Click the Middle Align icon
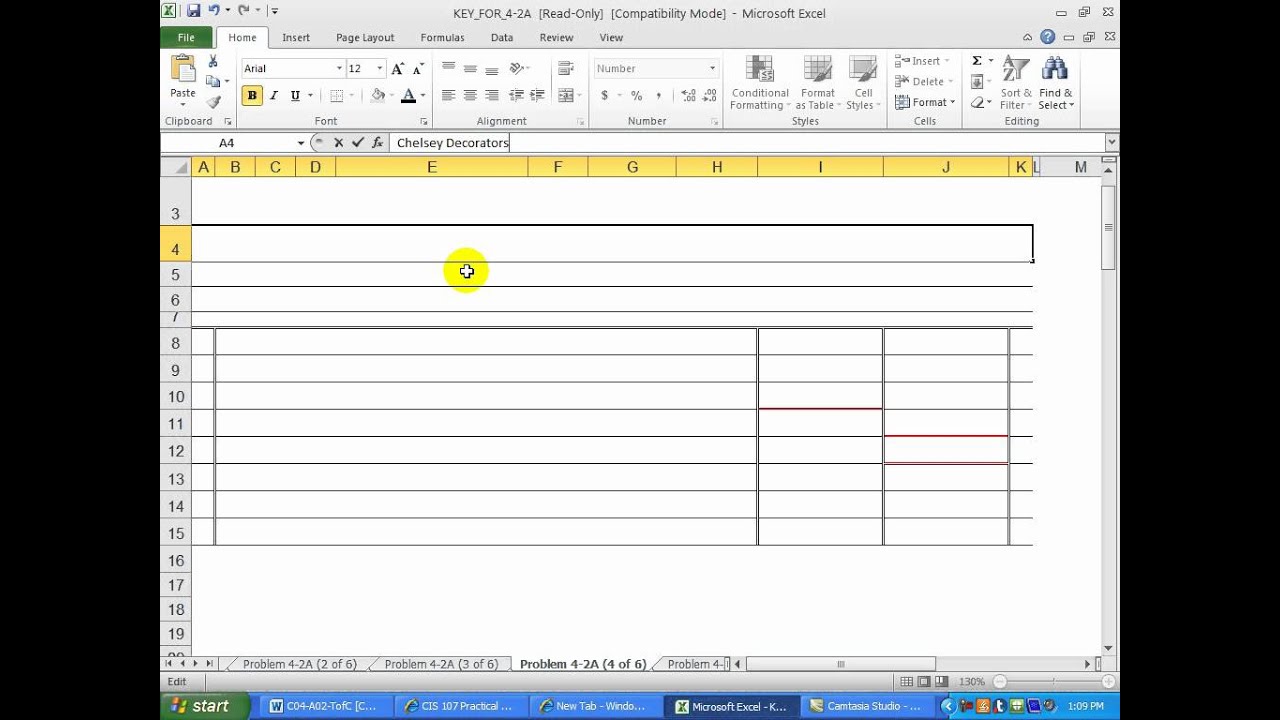 point(470,68)
